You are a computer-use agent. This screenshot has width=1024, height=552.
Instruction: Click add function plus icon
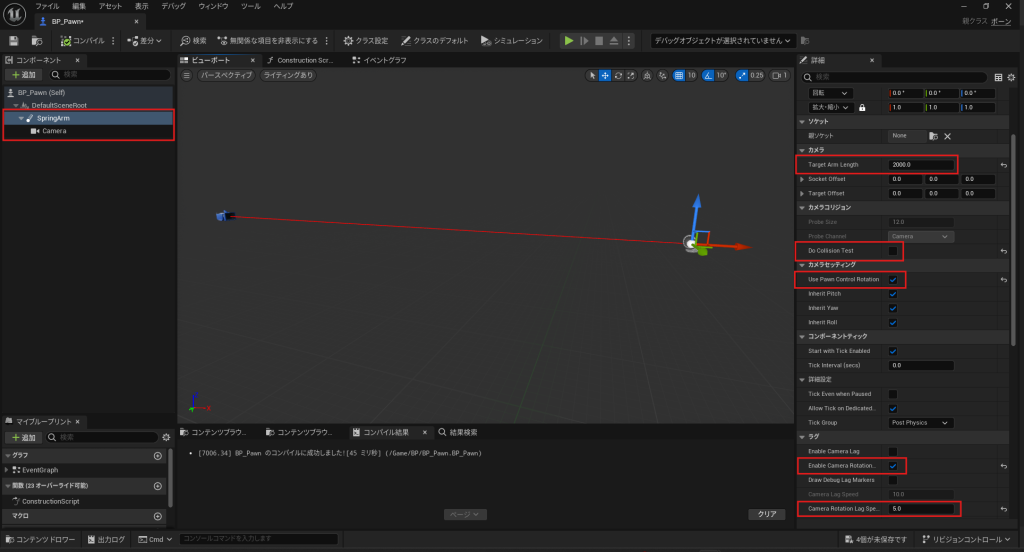tap(157, 485)
